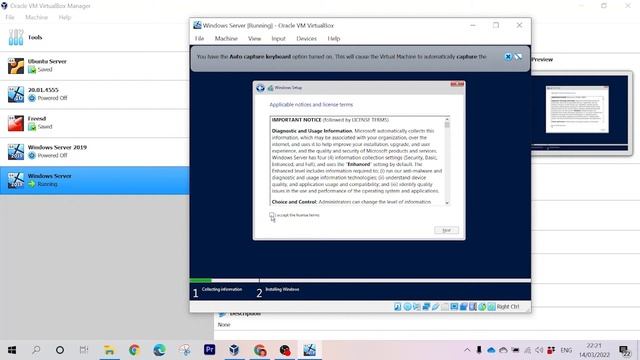
Task: Select the Freesd VM in the list
Action: click(x=94, y=123)
